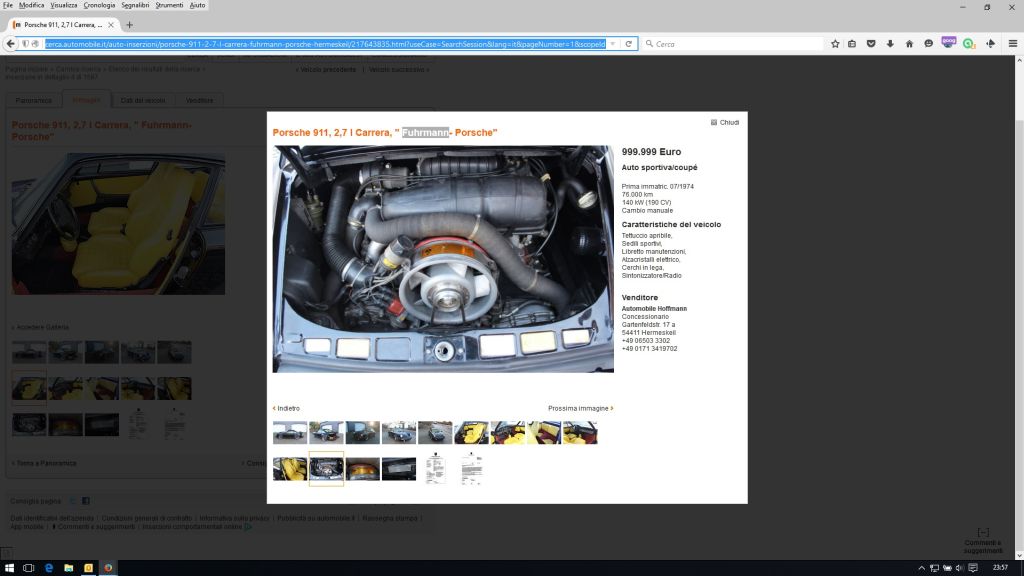Select ninth thumbnail at top row end

tap(580, 432)
